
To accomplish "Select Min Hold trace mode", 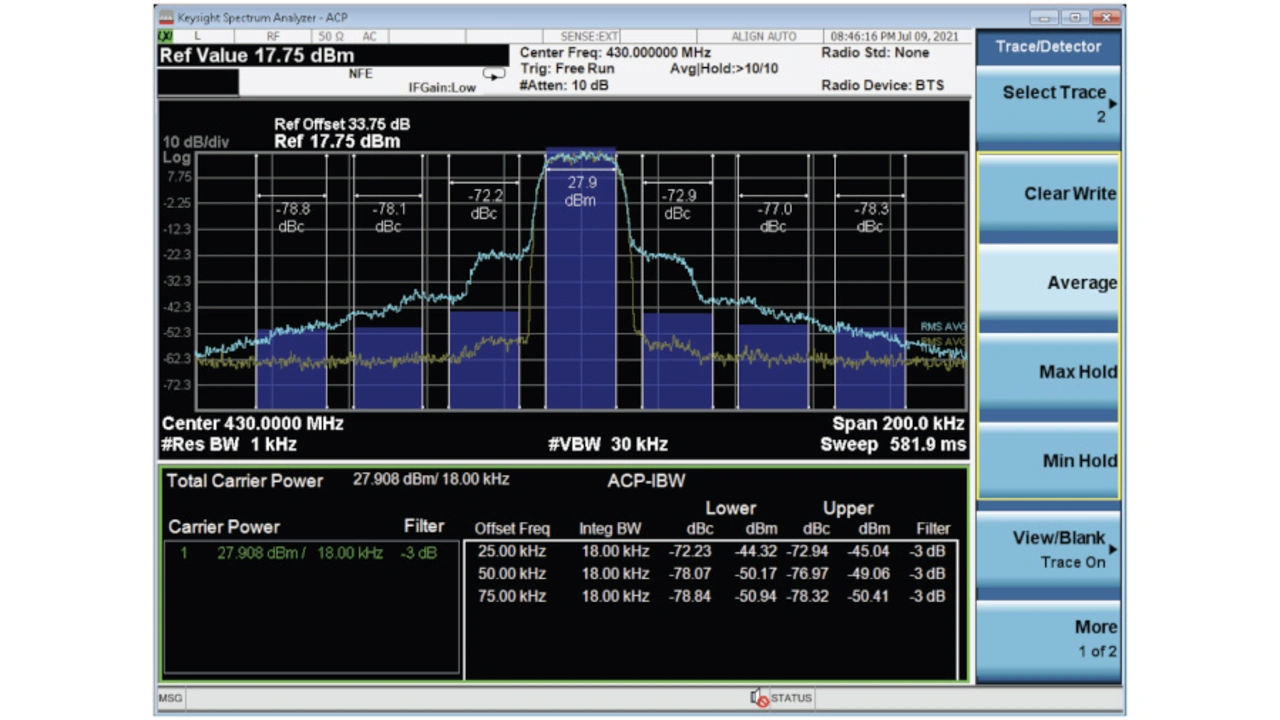I will pos(1048,462).
